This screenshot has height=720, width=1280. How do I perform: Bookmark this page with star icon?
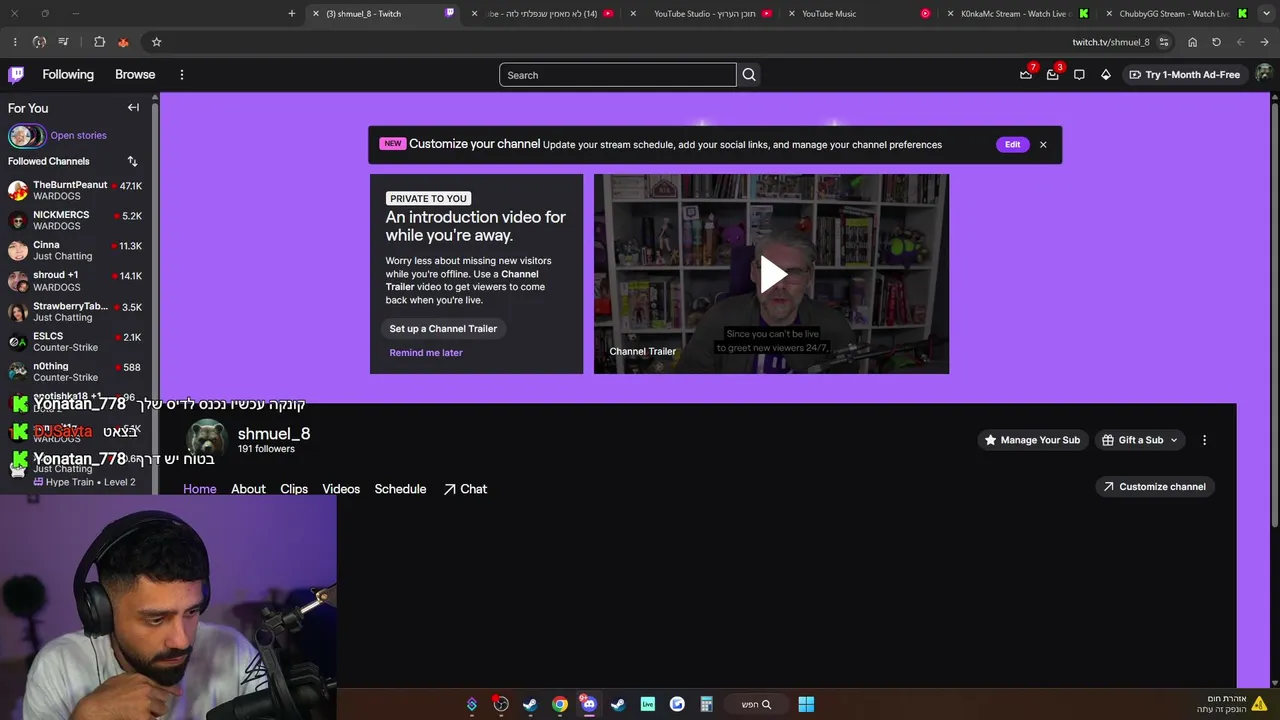point(156,42)
